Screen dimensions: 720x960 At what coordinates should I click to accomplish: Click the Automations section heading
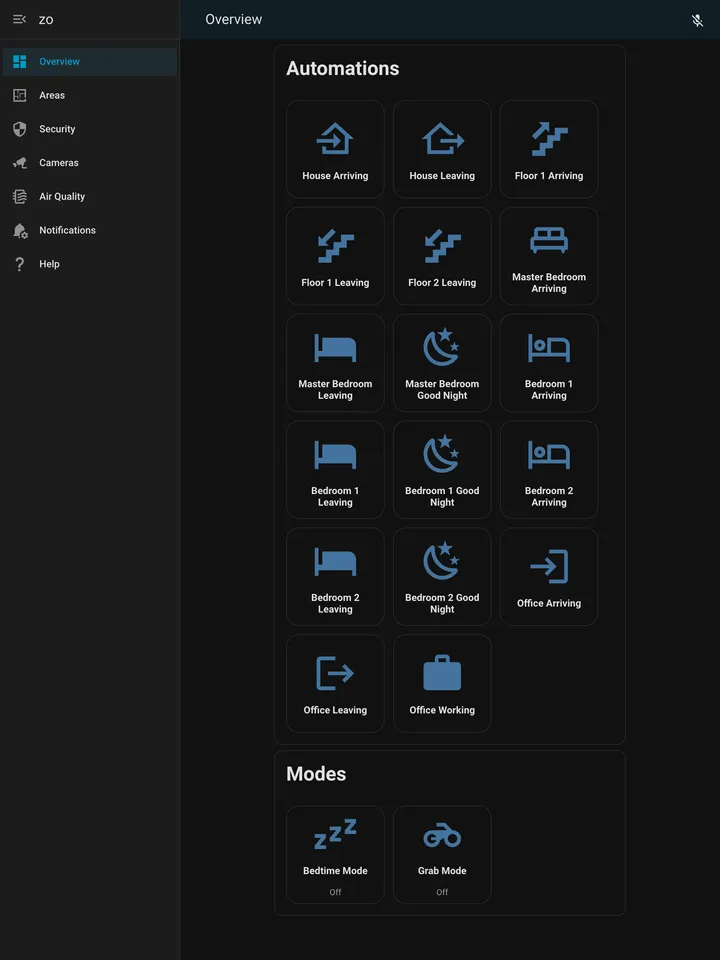coord(343,69)
